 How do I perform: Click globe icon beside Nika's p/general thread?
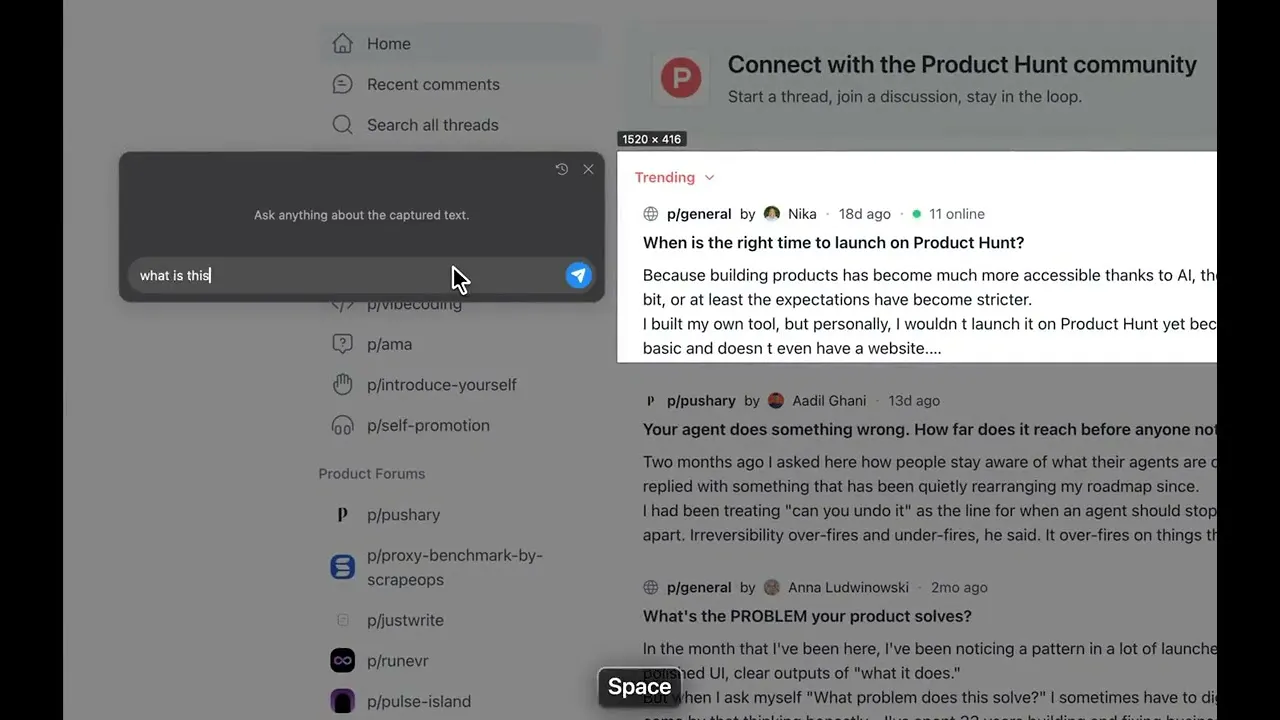tap(651, 214)
